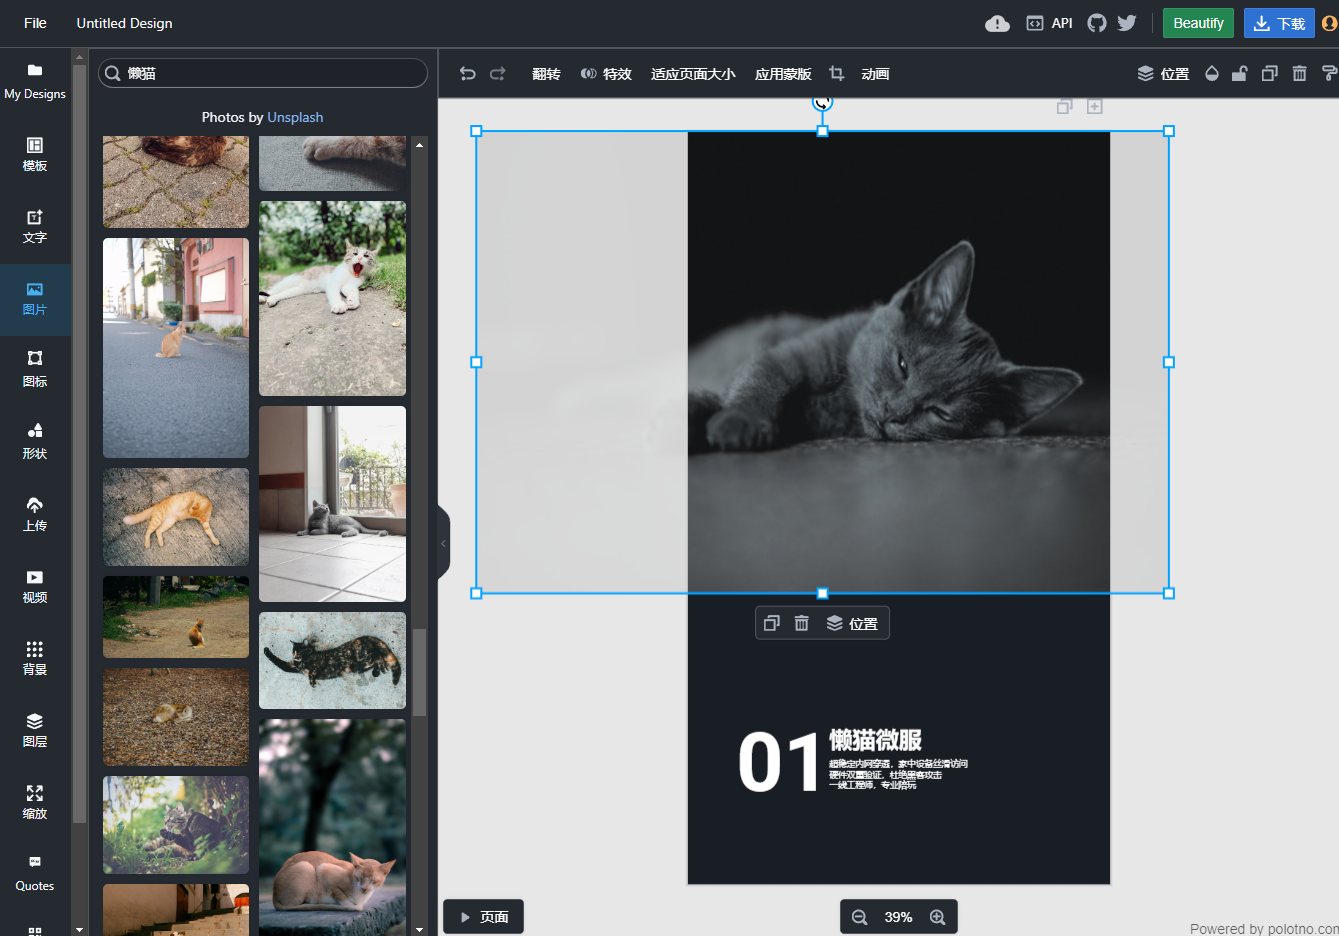The height and width of the screenshot is (936, 1339).
Task: Toggle the lock icon for selected element
Action: pos(1240,74)
